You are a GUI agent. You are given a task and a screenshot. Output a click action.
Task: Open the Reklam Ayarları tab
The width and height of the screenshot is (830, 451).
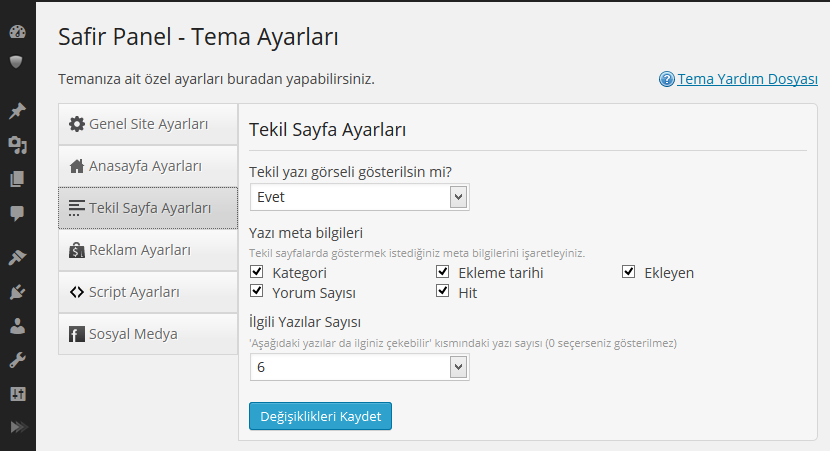coord(148,250)
